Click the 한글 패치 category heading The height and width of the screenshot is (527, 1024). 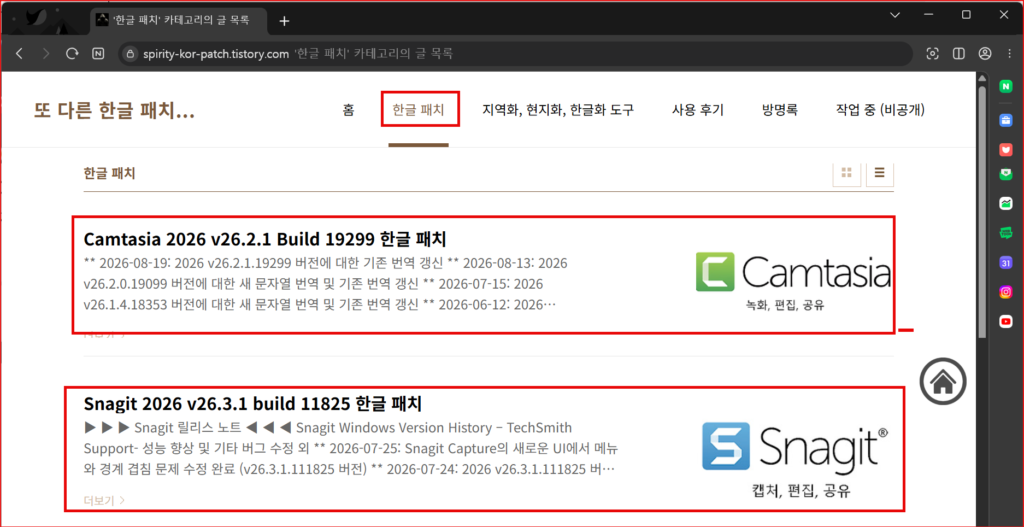(x=109, y=173)
